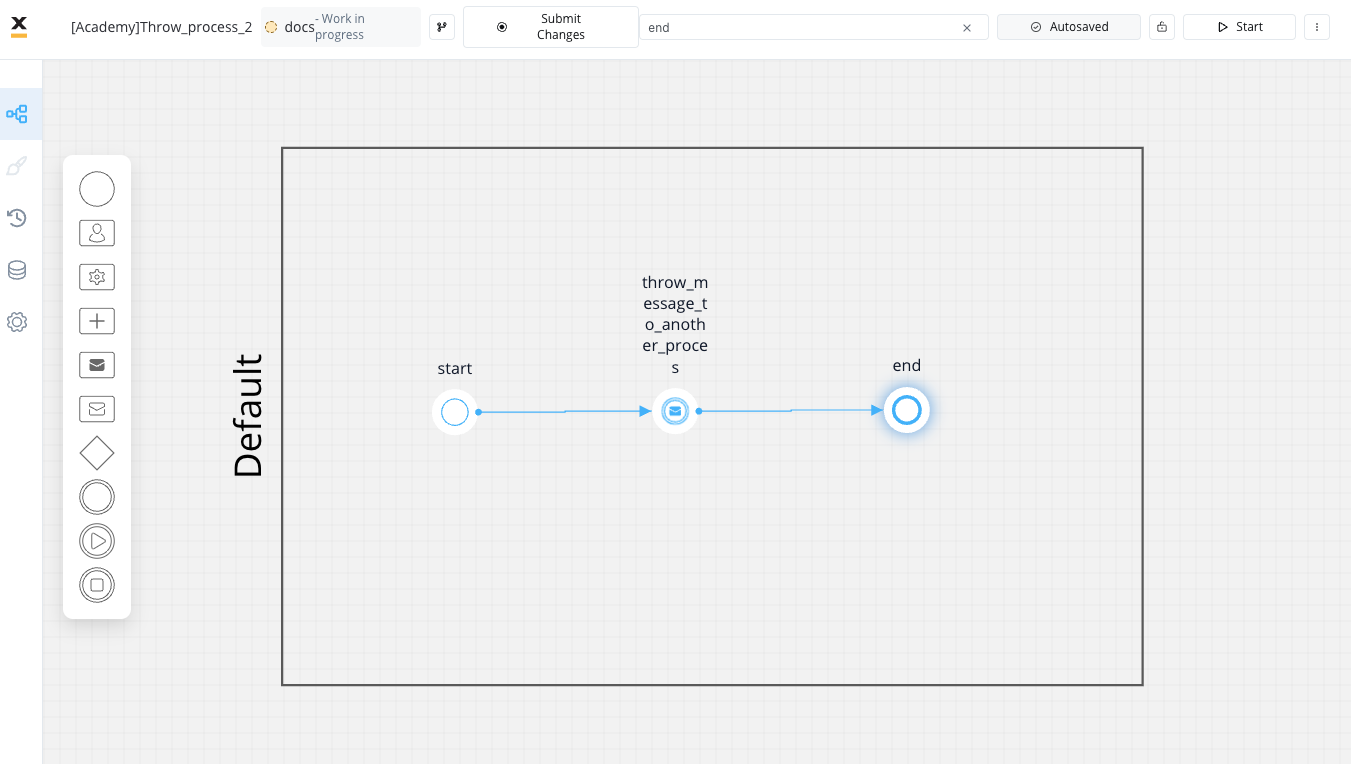Click the Start process button
Screen dimensions: 1351x764
[x=1239, y=27]
